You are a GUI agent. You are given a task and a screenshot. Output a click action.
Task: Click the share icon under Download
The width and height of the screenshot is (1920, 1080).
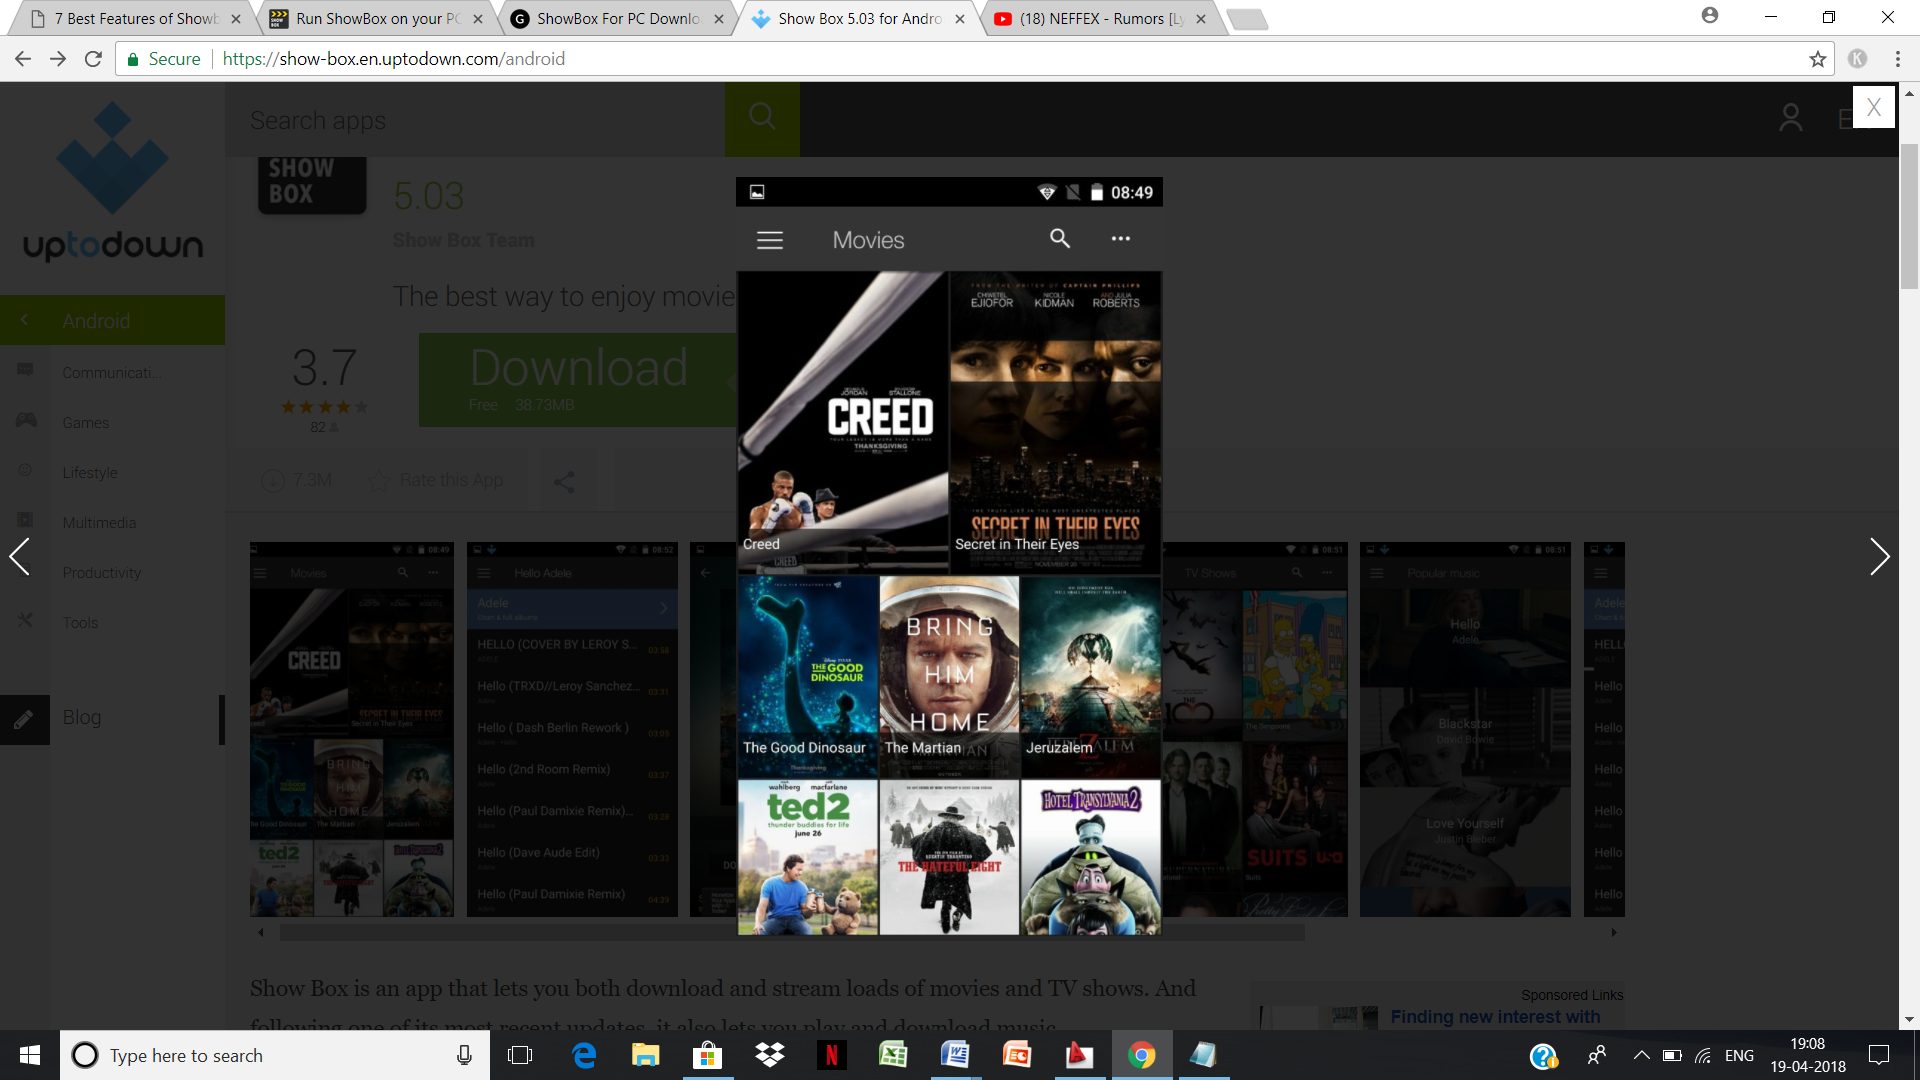[564, 482]
